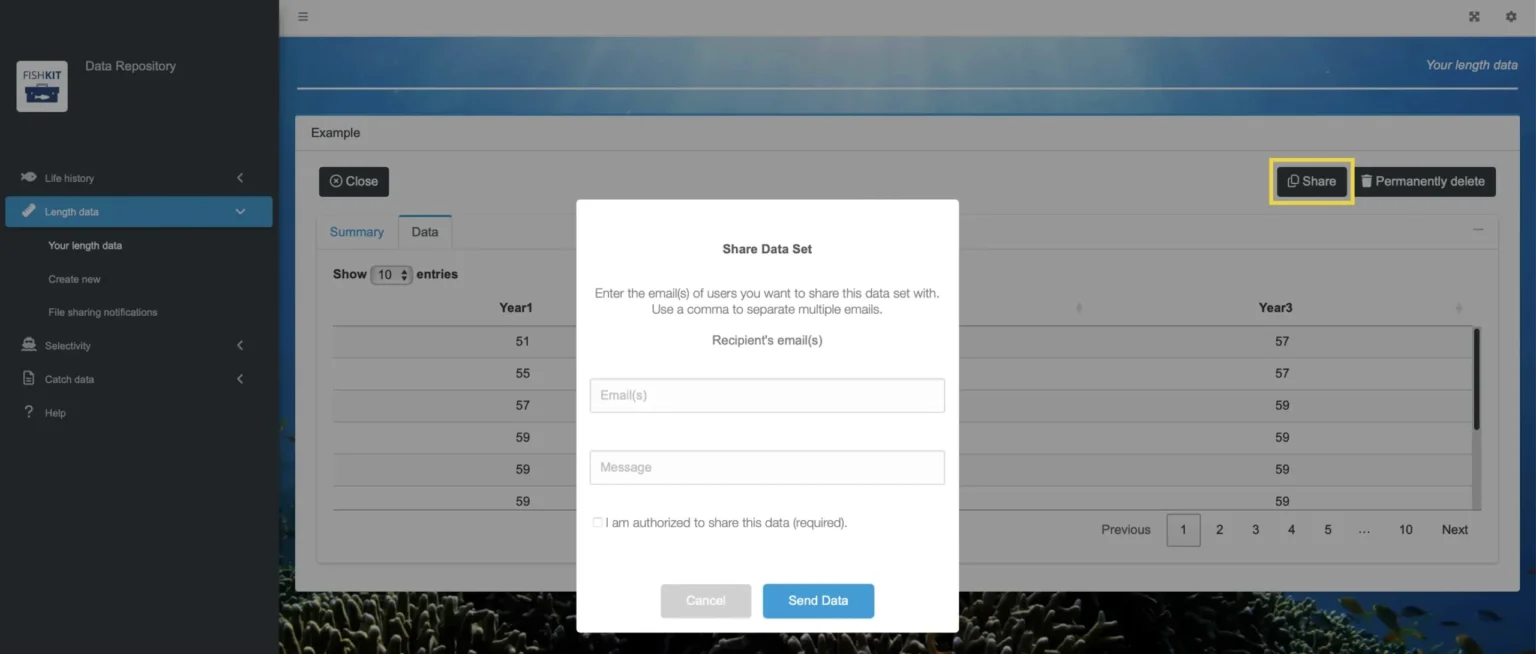
Task: Sort by Year3 column arrows
Action: click(1459, 308)
